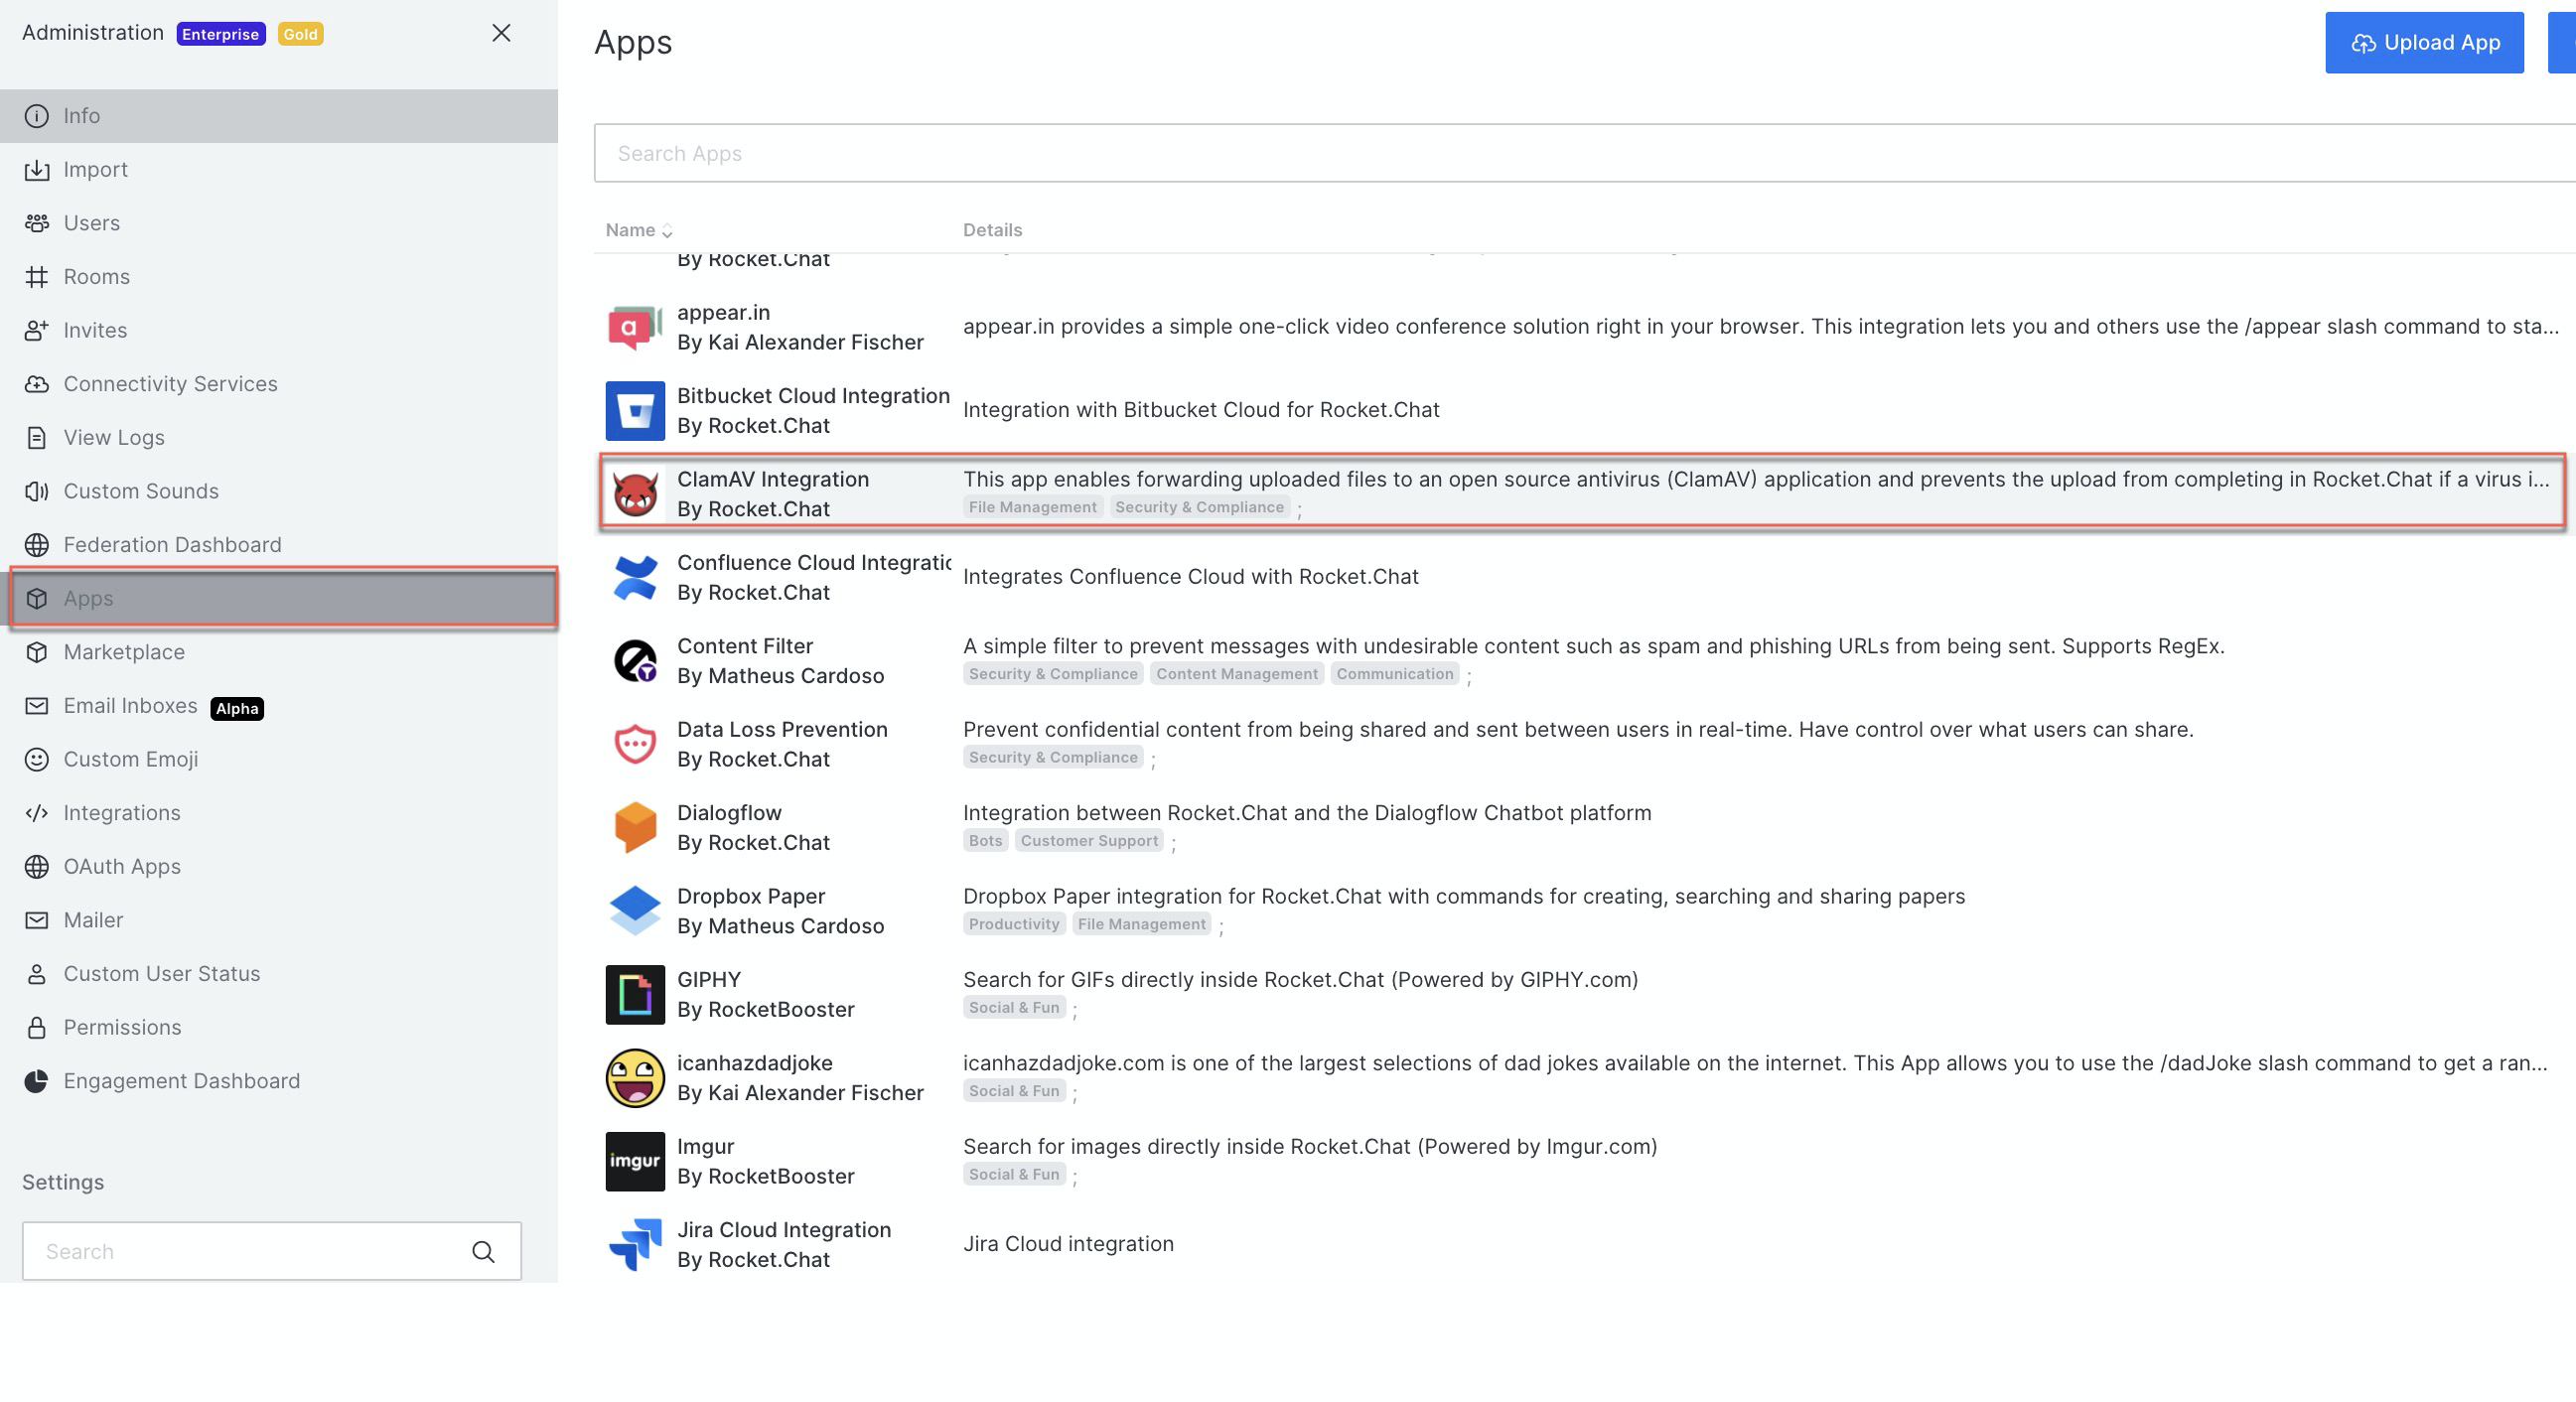Viewport: 2576px width, 1402px height.
Task: Click the Dropbox Paper logo
Action: coord(635,911)
